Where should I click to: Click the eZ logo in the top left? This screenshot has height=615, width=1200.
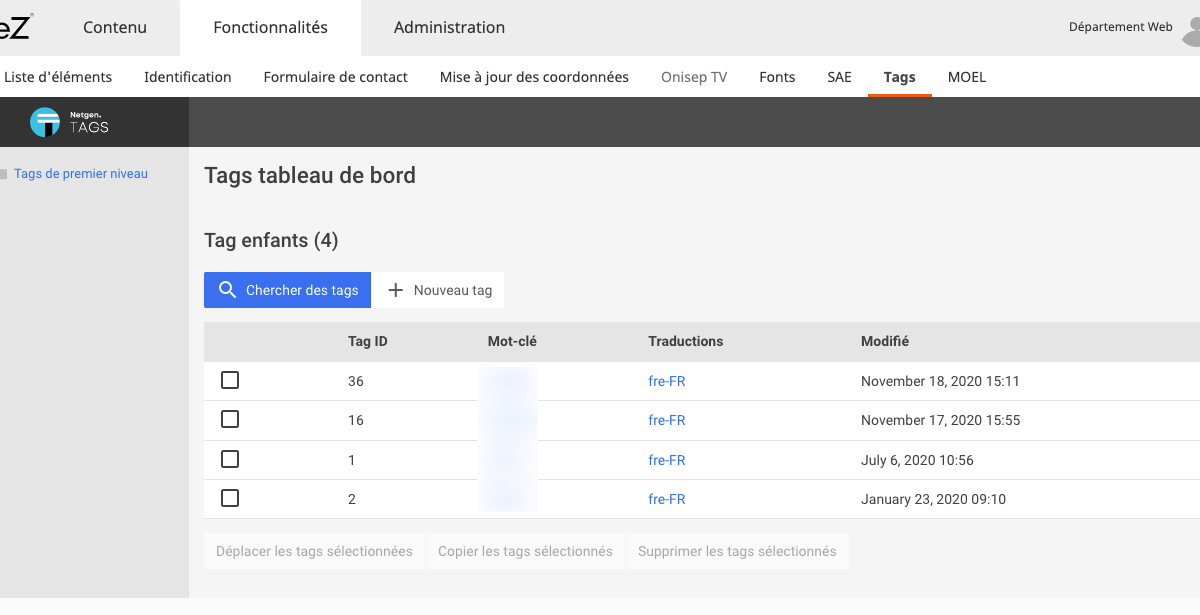(x=14, y=27)
